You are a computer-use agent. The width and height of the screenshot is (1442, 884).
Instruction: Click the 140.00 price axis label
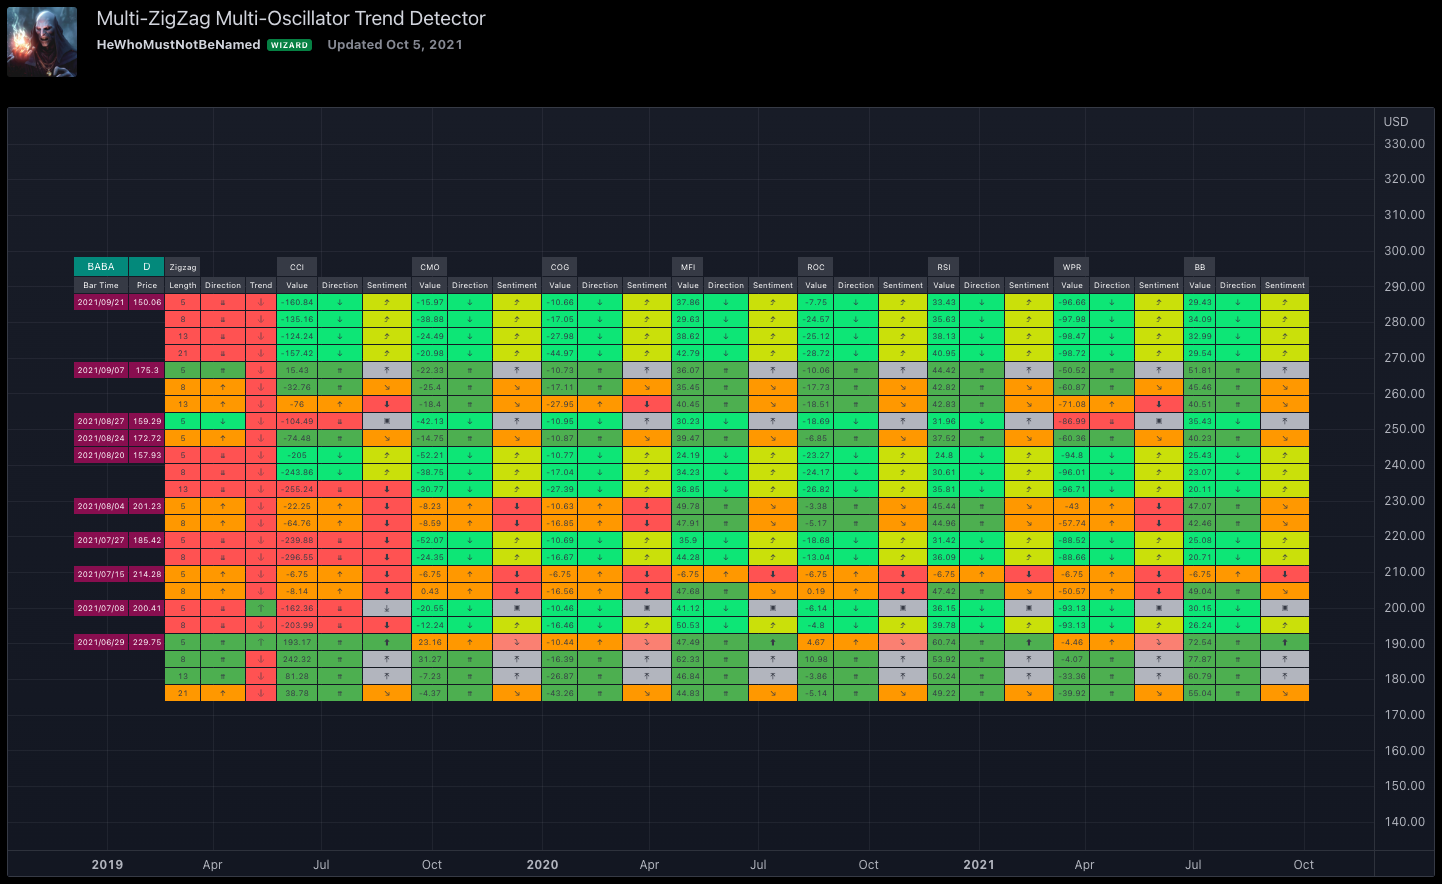tap(1404, 822)
